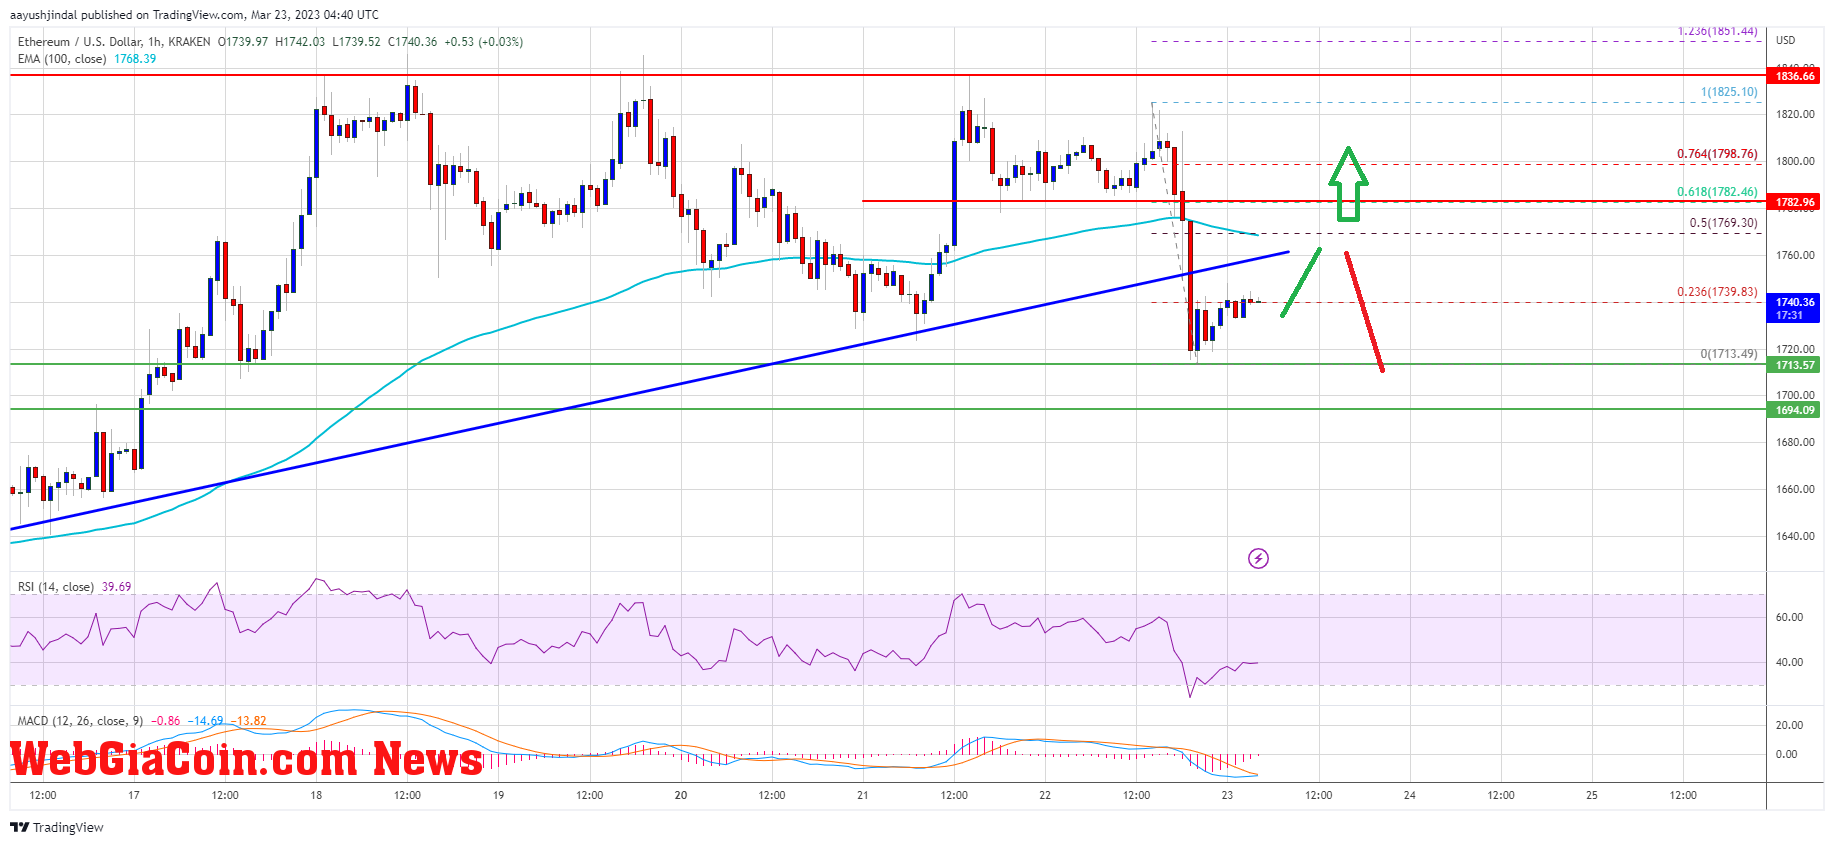Click the MACD (12, 26, close, 9) label
This screenshot has height=845, width=1834.
click(x=80, y=720)
